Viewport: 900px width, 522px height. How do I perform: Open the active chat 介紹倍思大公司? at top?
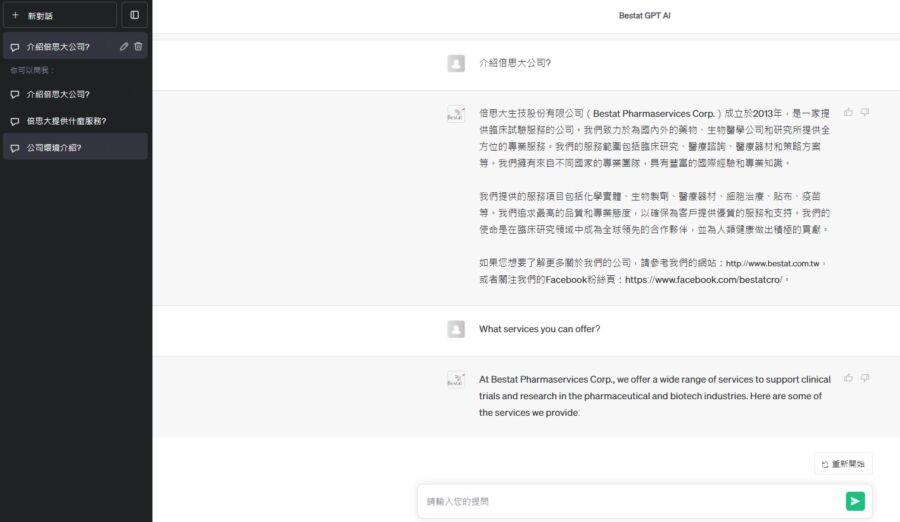coord(75,47)
